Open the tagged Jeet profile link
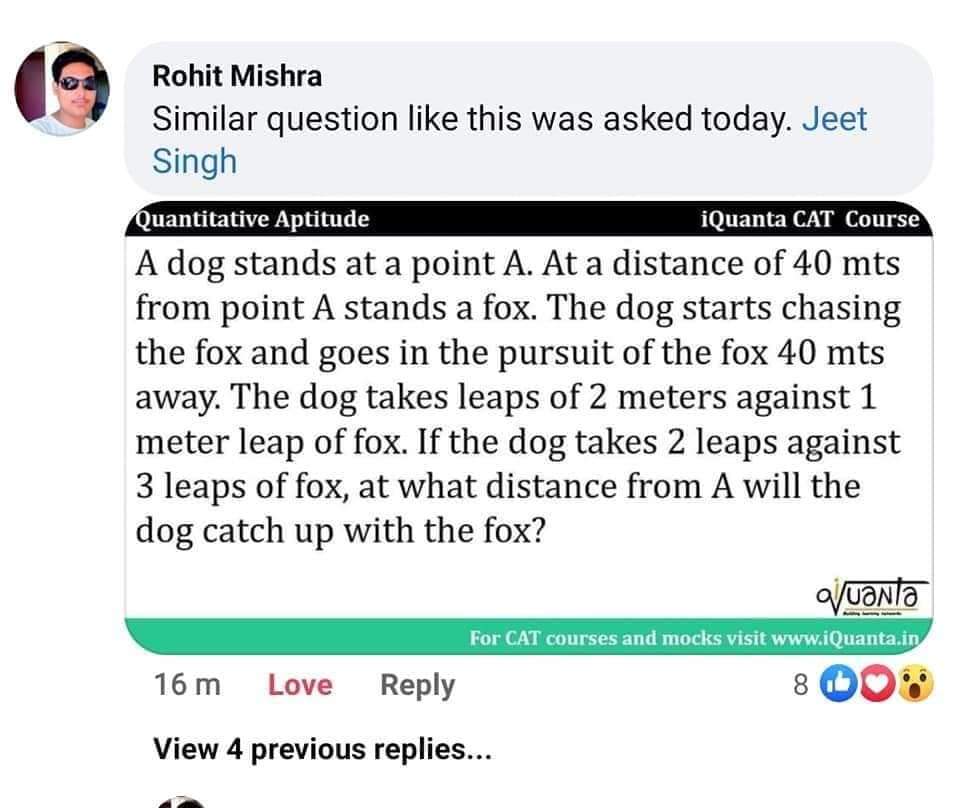Viewport: 960px width, 808px height. (834, 118)
